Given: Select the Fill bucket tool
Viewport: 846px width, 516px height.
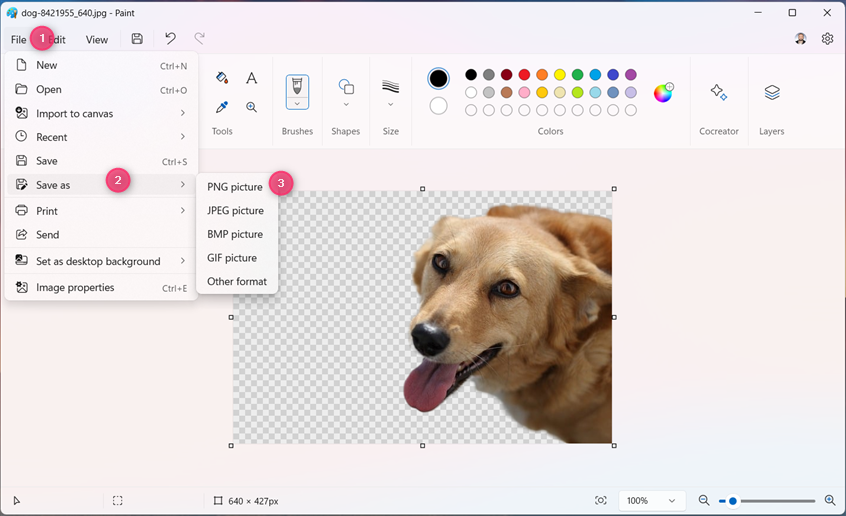Looking at the screenshot, I should [x=222, y=78].
